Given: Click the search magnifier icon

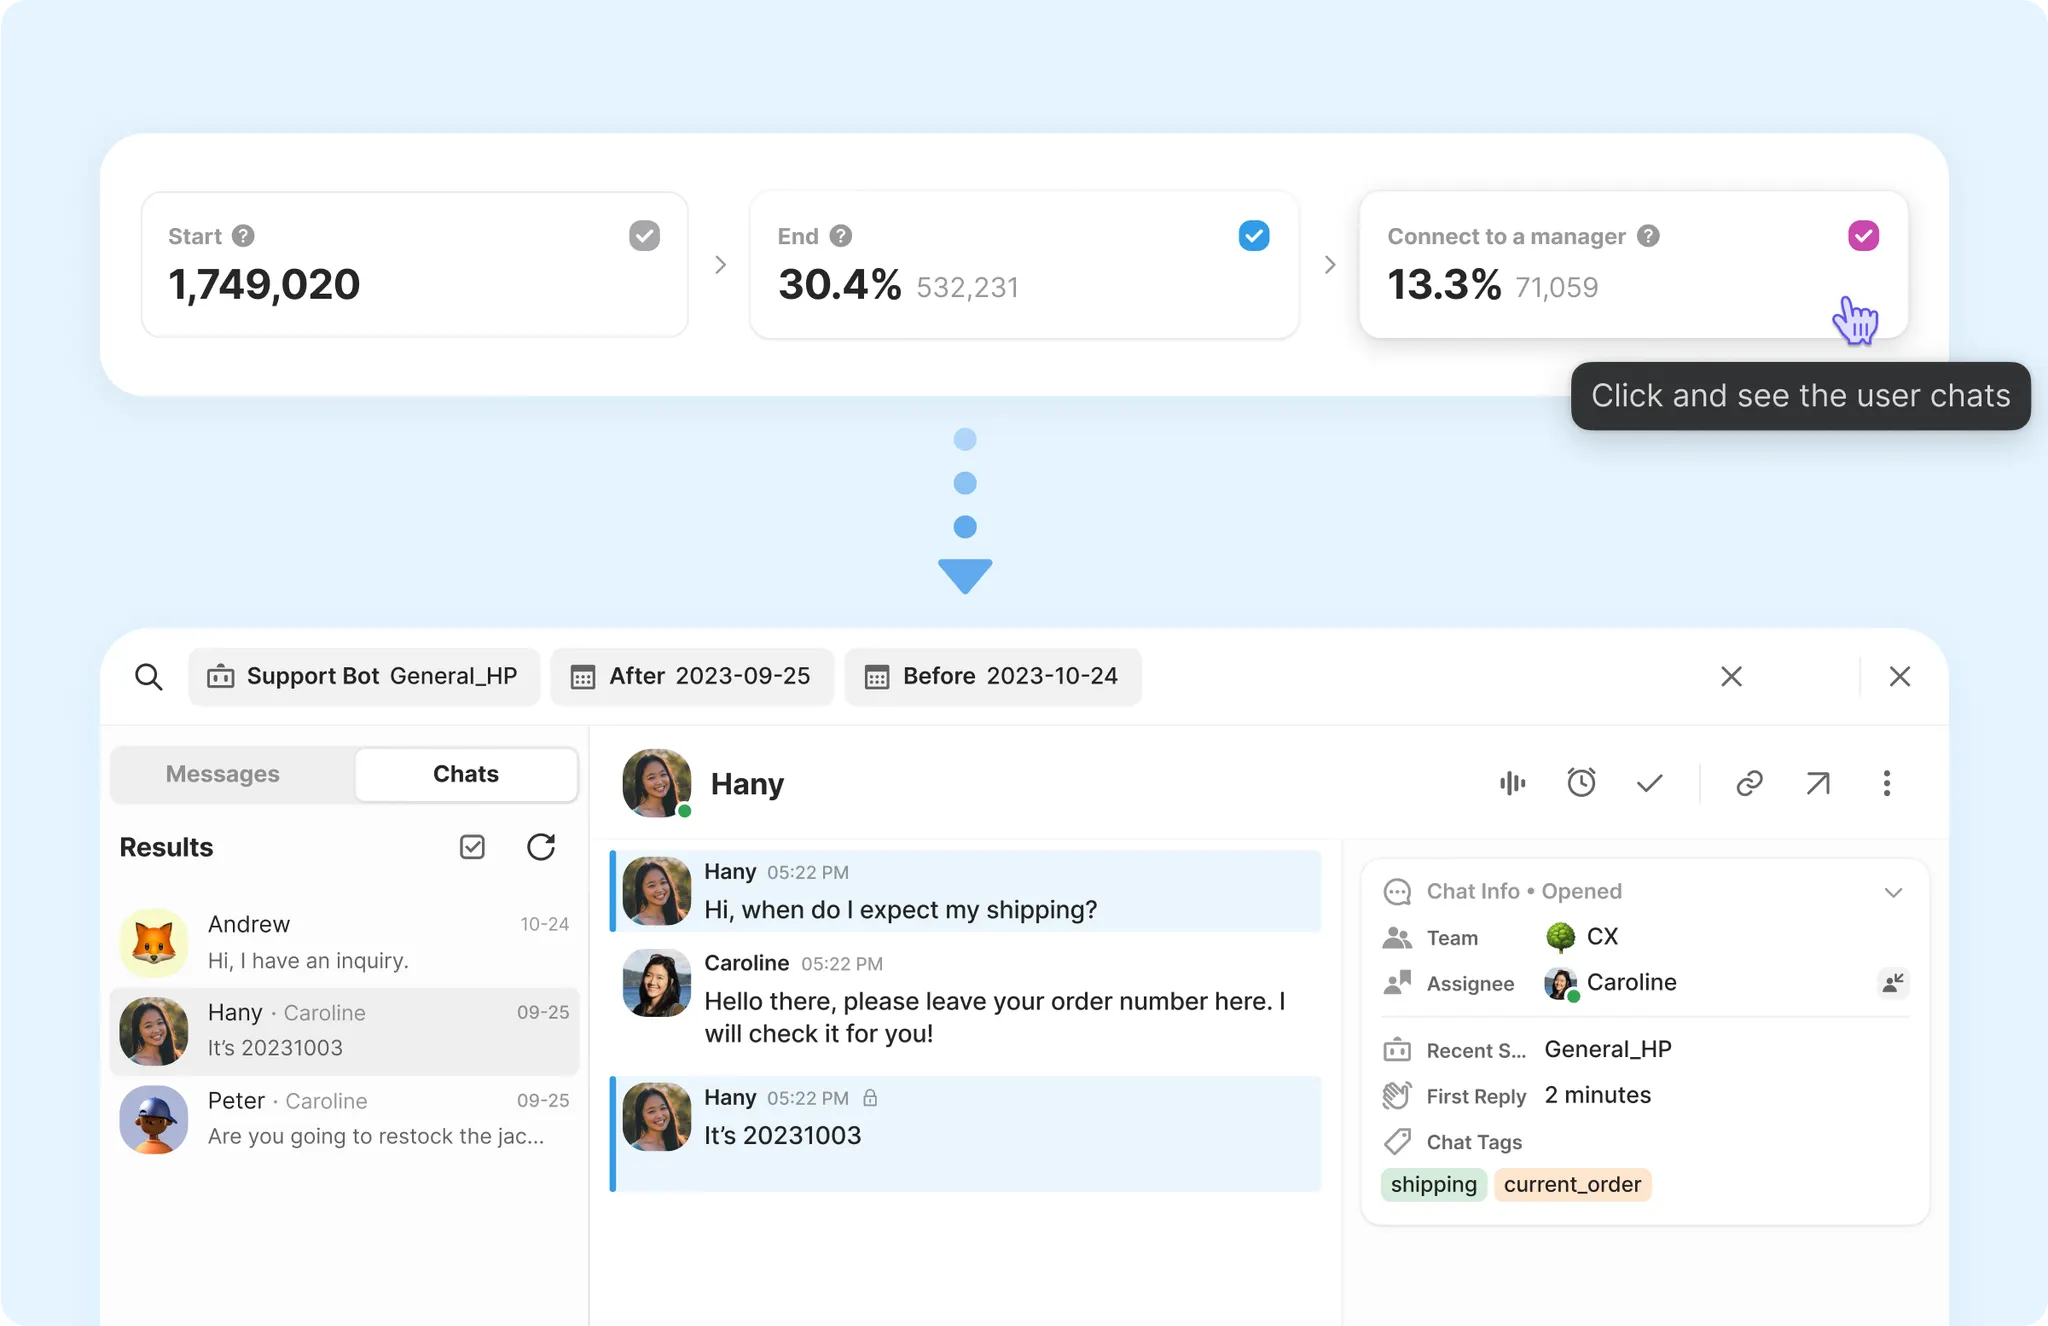Looking at the screenshot, I should click(x=148, y=677).
